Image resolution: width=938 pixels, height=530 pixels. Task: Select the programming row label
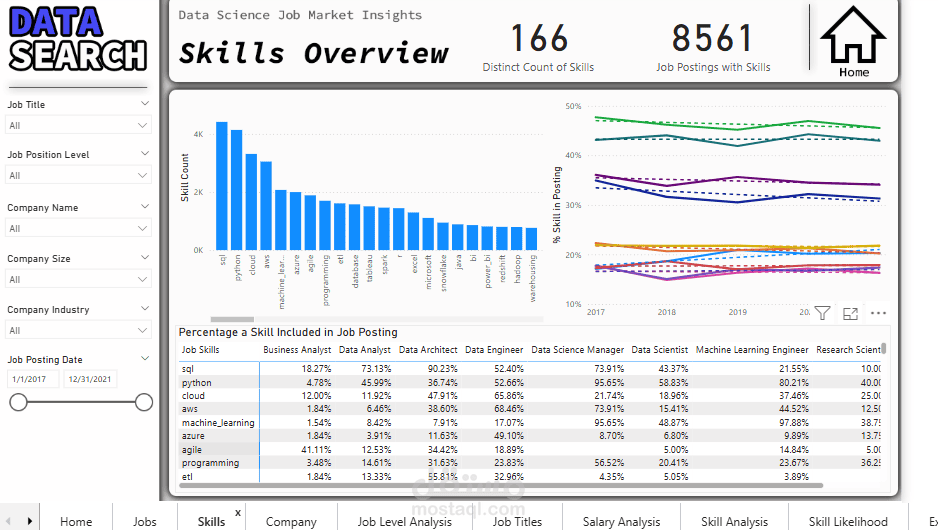pyautogui.click(x=211, y=463)
